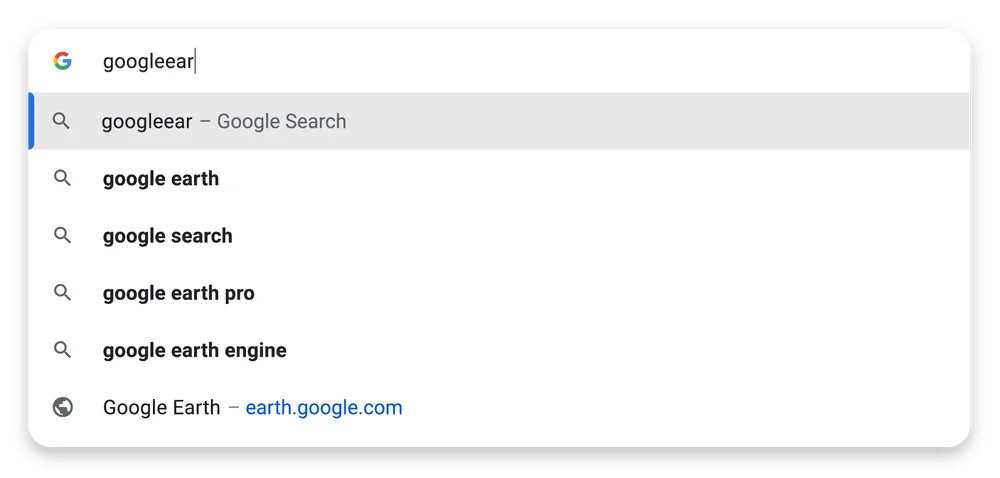Click the Google 'G' logo icon
The image size is (1000, 478).
point(62,62)
